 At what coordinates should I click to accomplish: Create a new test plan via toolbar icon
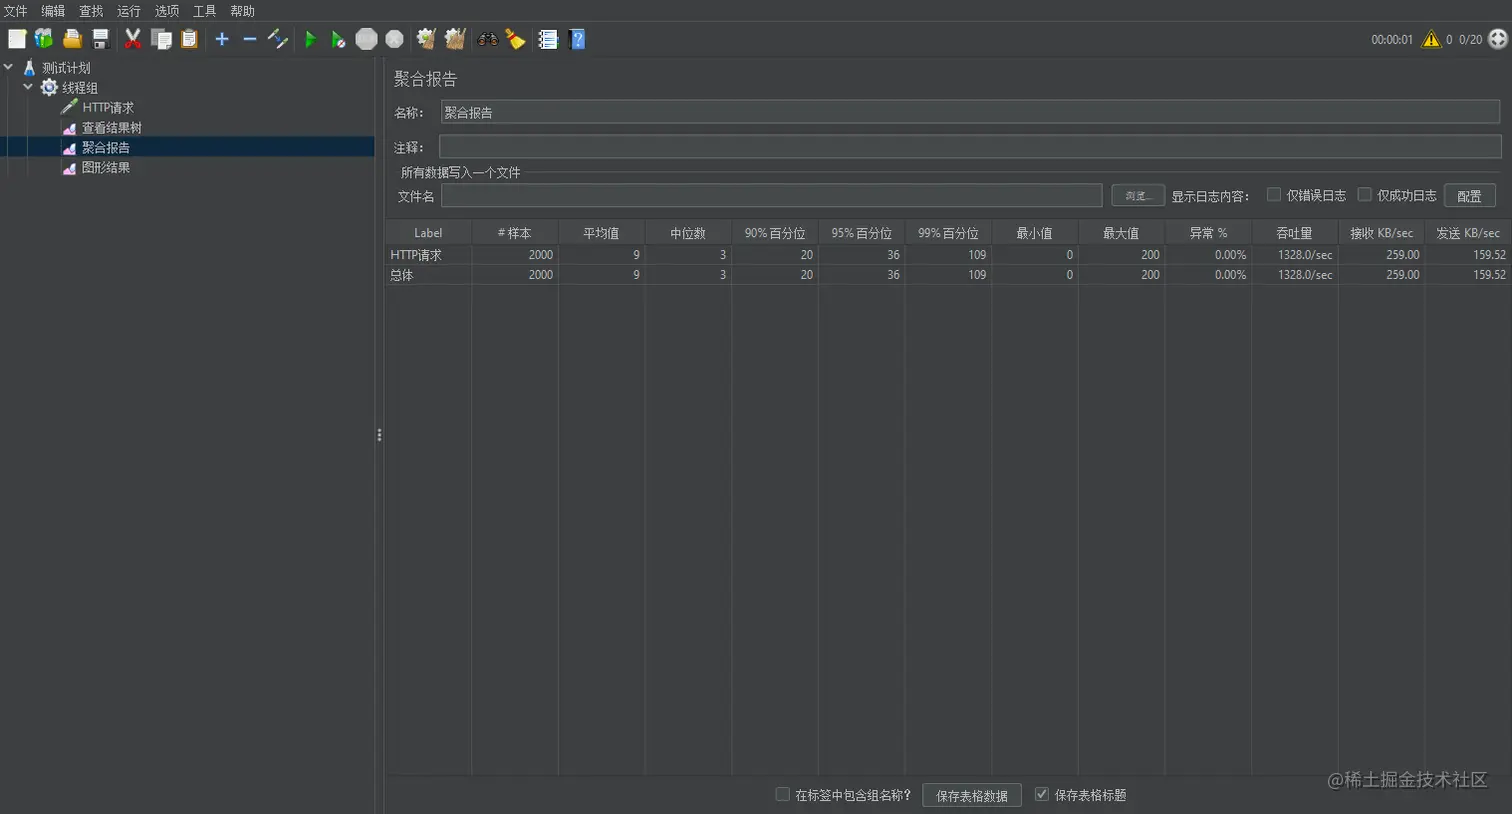point(17,39)
